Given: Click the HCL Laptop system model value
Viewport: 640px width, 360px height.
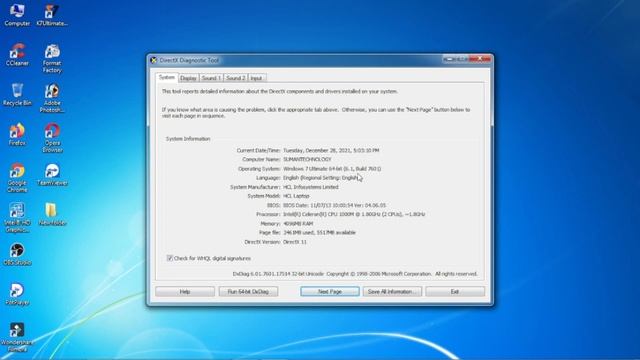Looking at the screenshot, I should (x=296, y=196).
